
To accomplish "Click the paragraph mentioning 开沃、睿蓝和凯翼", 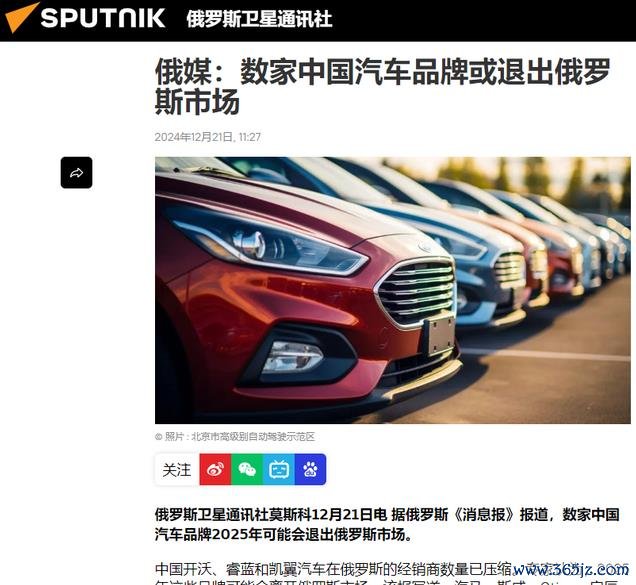I will coord(389,573).
